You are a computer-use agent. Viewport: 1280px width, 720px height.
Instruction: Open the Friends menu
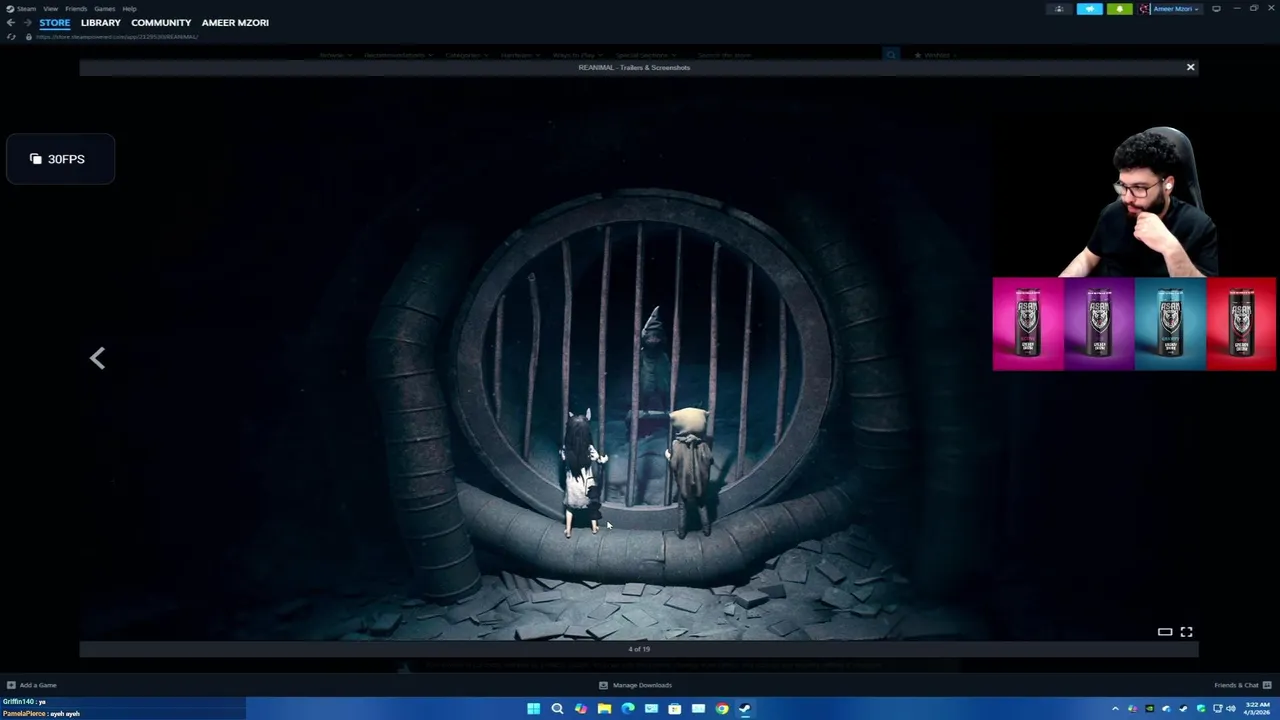point(76,8)
